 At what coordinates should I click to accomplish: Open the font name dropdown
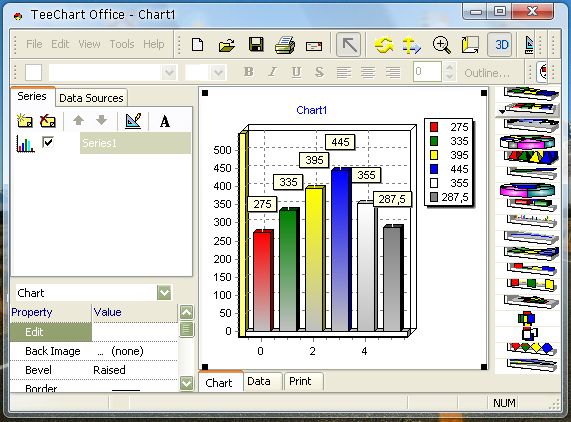(x=169, y=72)
